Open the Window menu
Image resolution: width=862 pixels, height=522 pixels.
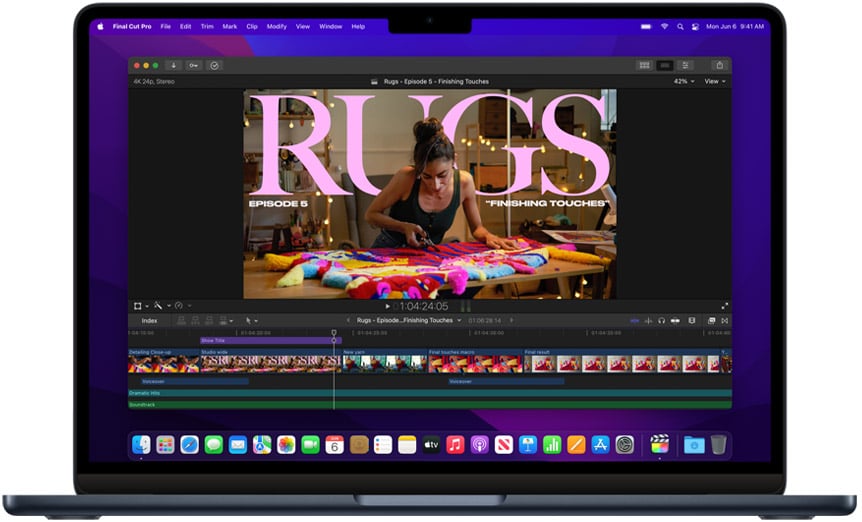point(330,26)
